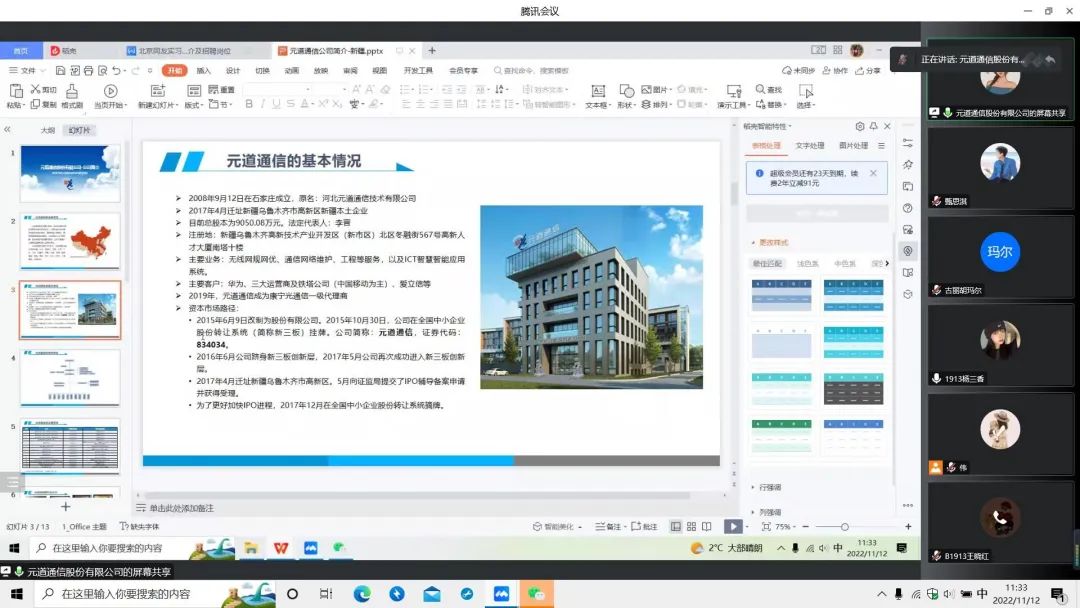Click the Text Box (文本框) tool icon
Viewport: 1080px width, 608px height.
click(x=597, y=91)
